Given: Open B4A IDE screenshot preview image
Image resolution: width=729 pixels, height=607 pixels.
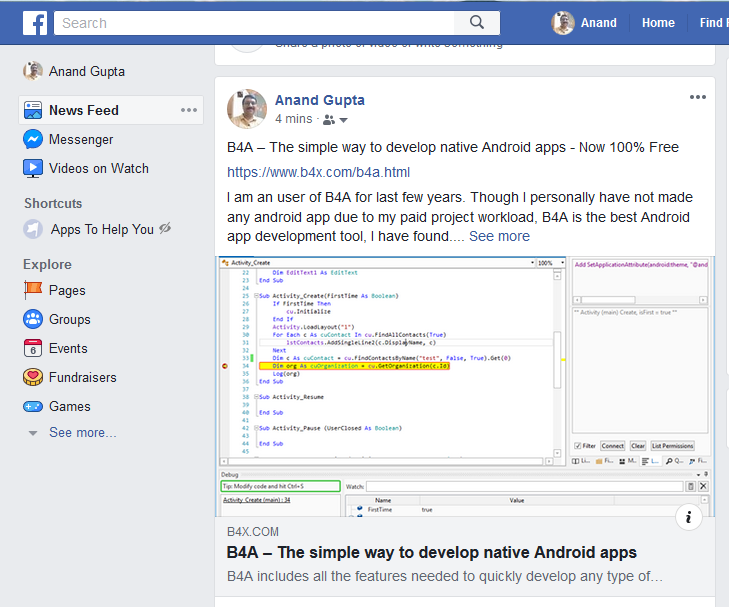Looking at the screenshot, I should [x=465, y=386].
